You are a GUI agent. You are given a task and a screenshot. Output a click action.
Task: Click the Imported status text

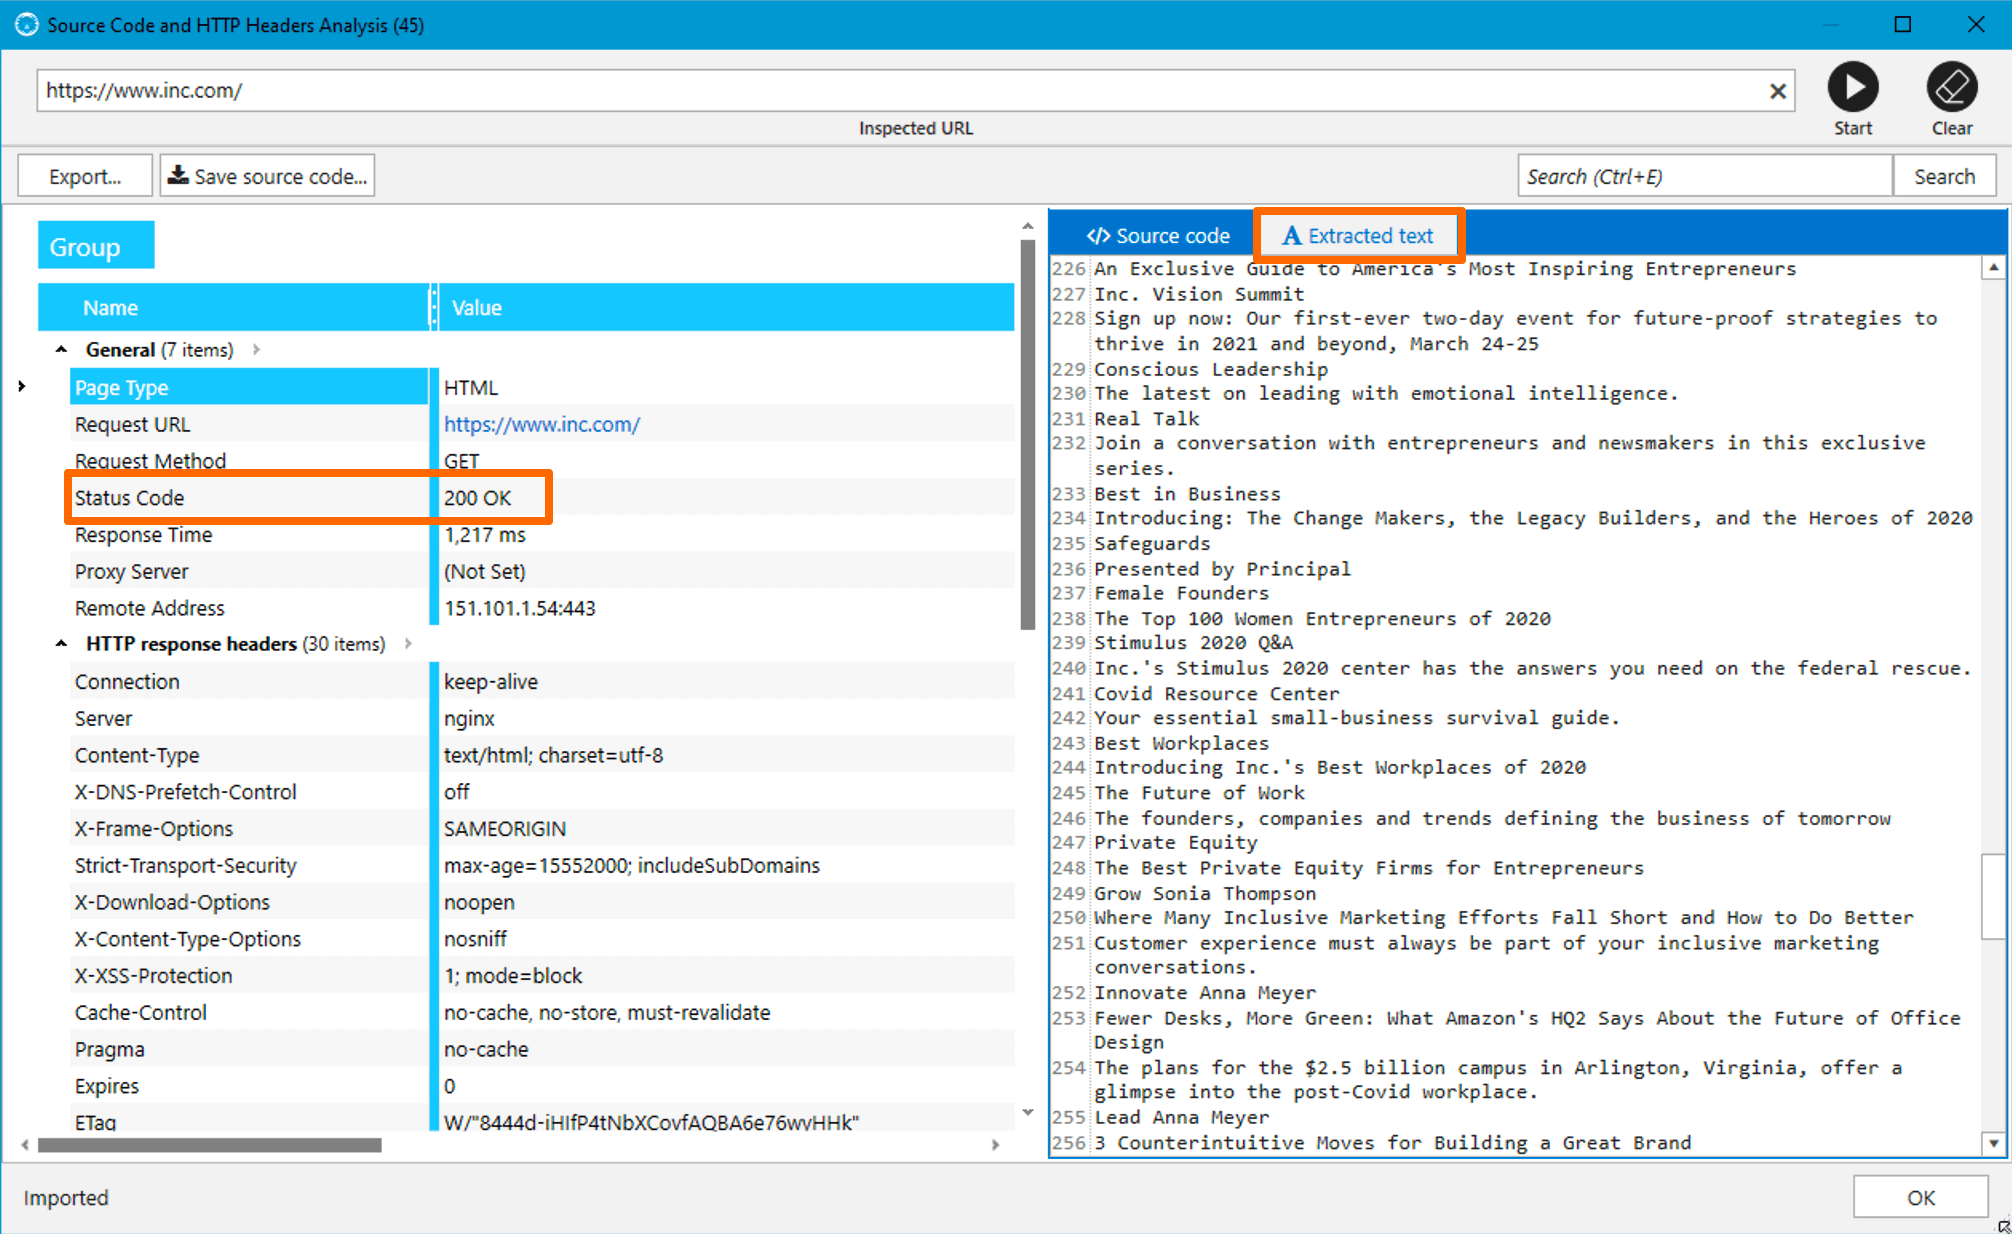point(66,1197)
